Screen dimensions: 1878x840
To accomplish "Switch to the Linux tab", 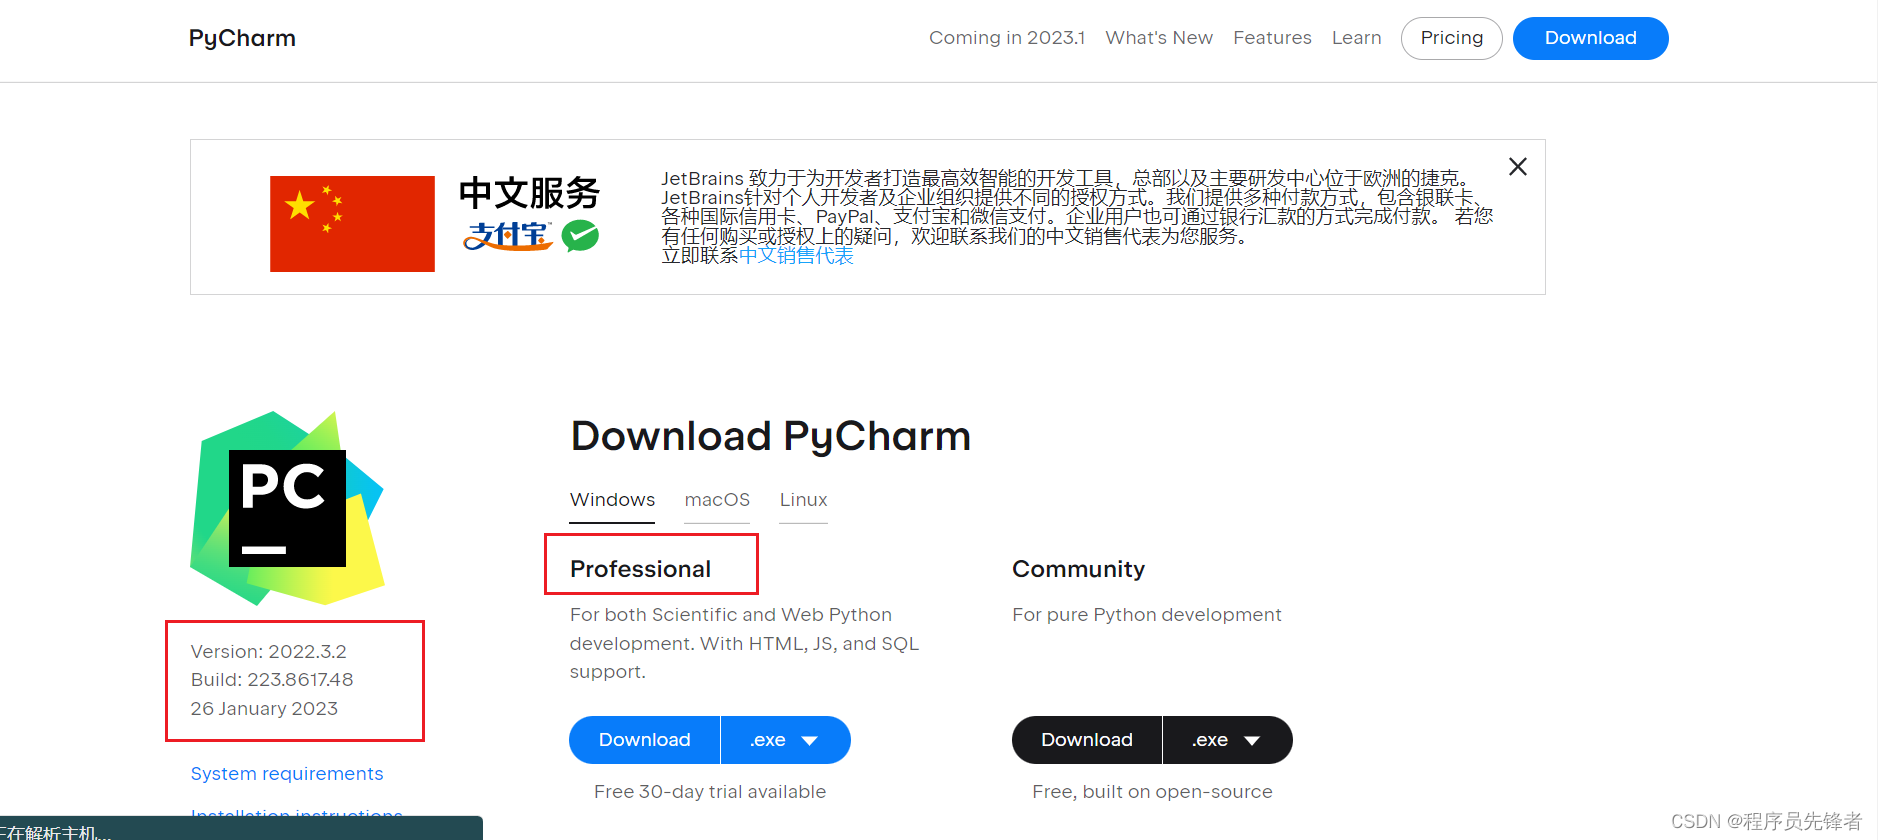I will pyautogui.click(x=804, y=500).
